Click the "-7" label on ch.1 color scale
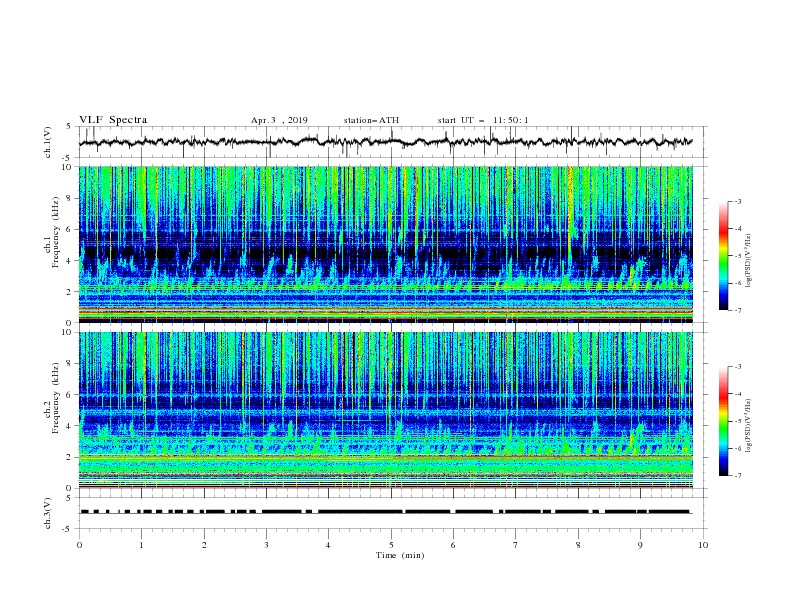Viewport: 792px width, 612px height. coord(738,310)
